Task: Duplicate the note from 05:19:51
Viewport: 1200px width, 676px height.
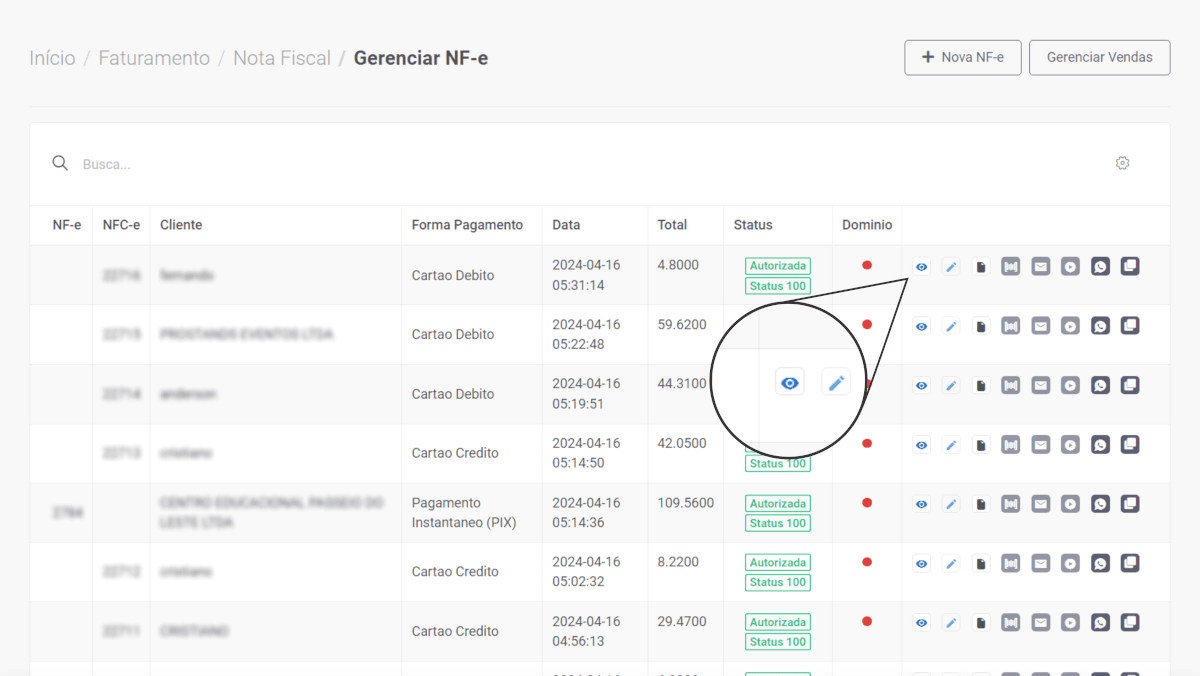Action: [1130, 385]
